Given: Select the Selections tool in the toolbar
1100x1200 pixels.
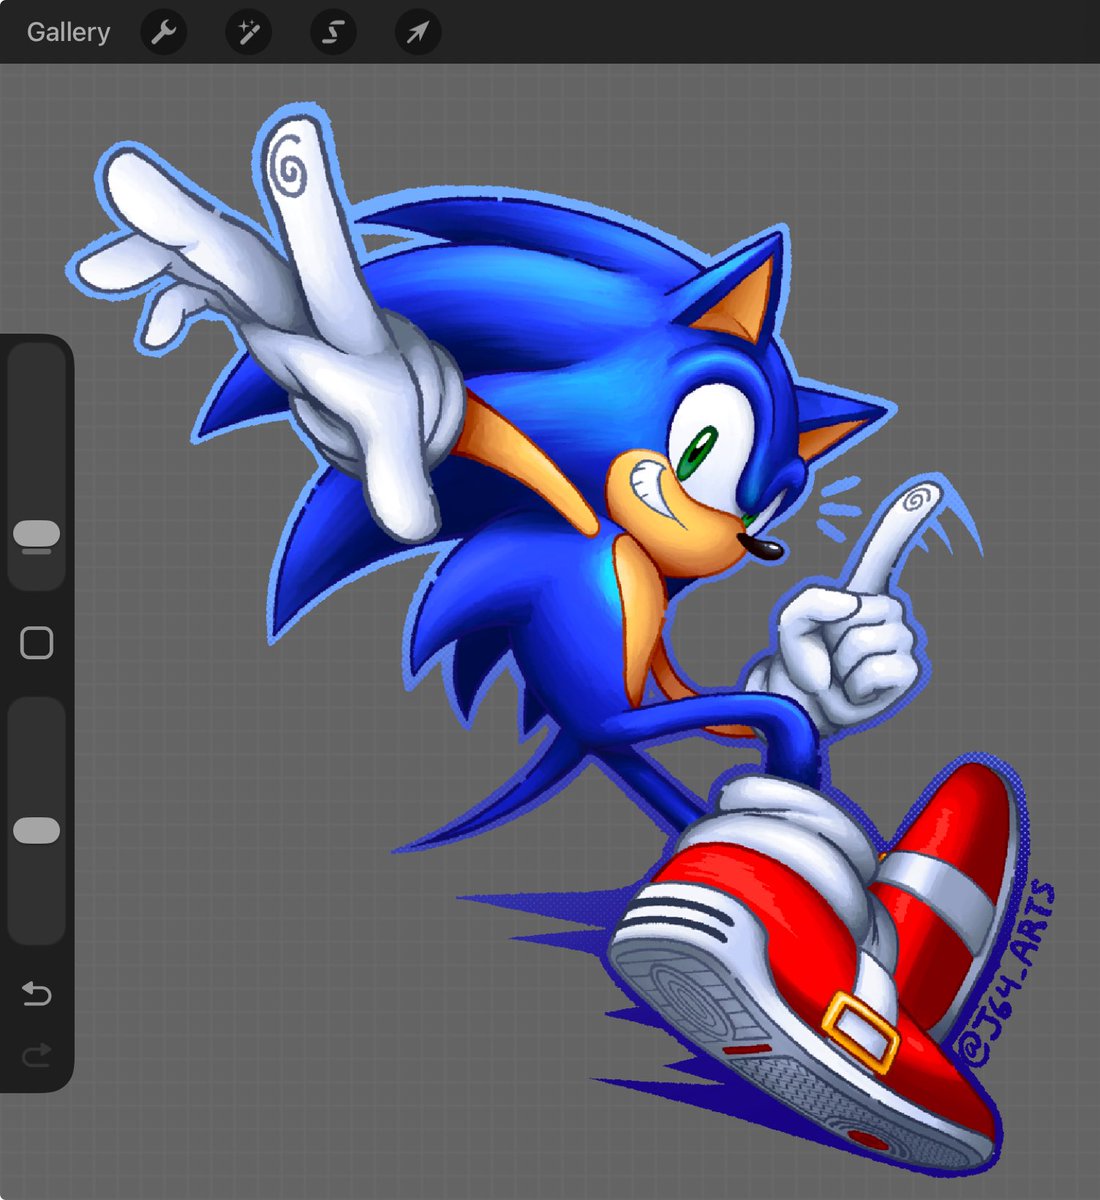Looking at the screenshot, I should (x=332, y=31).
